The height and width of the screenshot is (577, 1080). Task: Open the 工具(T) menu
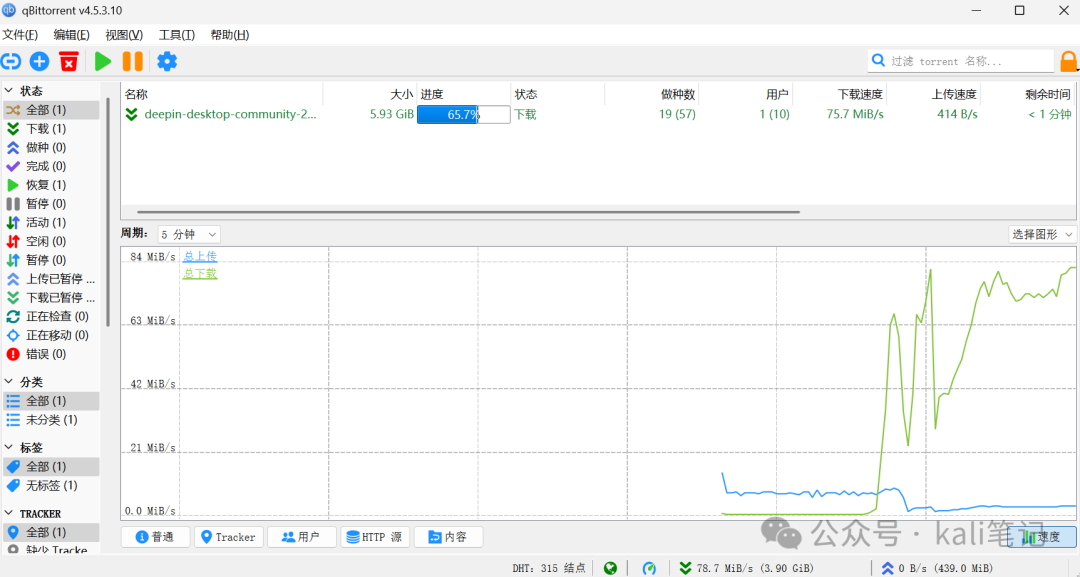tap(177, 34)
